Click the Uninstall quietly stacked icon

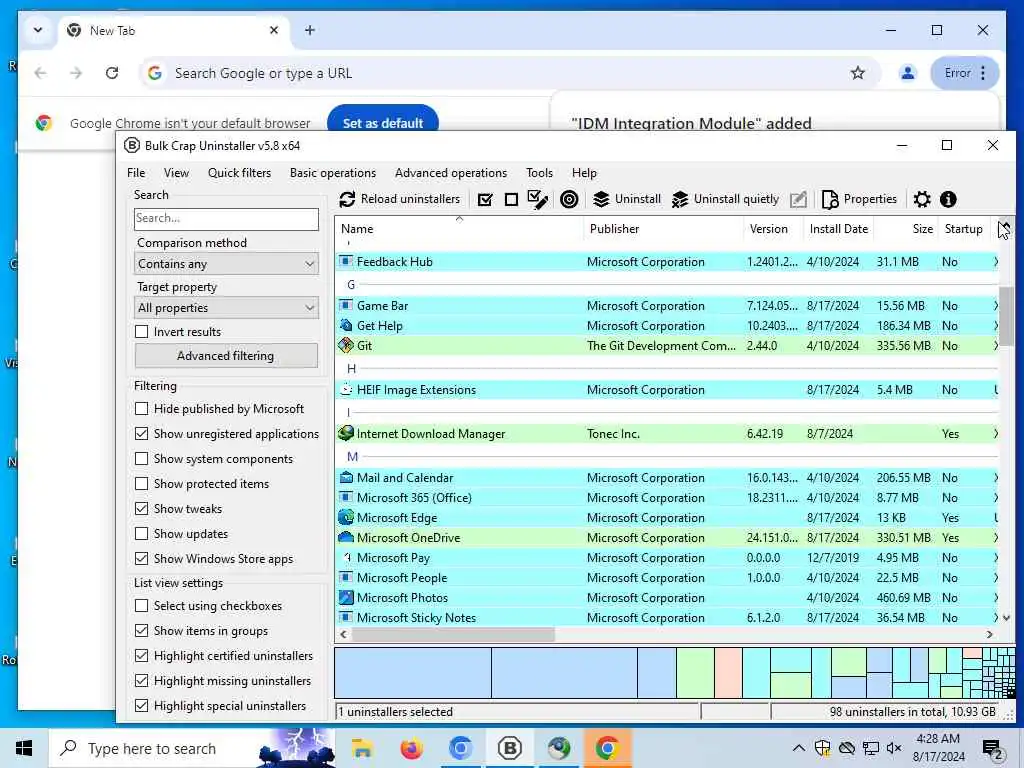pos(680,199)
